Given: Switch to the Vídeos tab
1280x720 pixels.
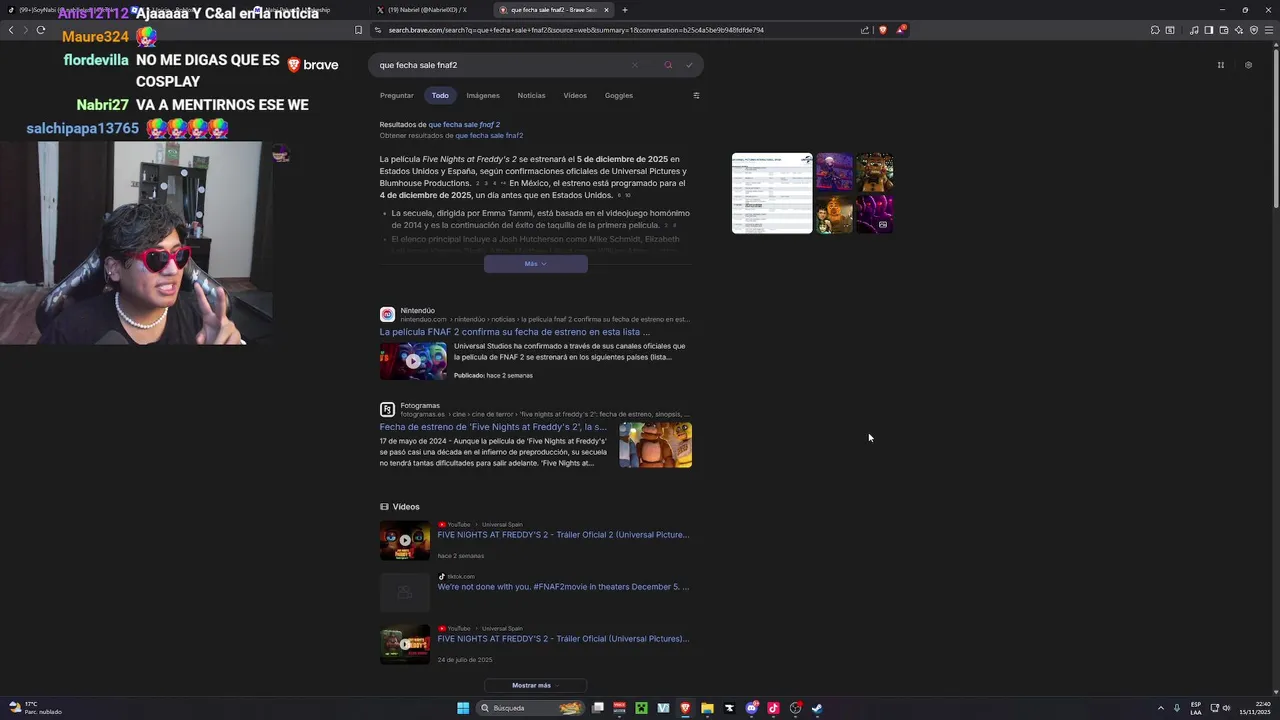Looking at the screenshot, I should (575, 96).
